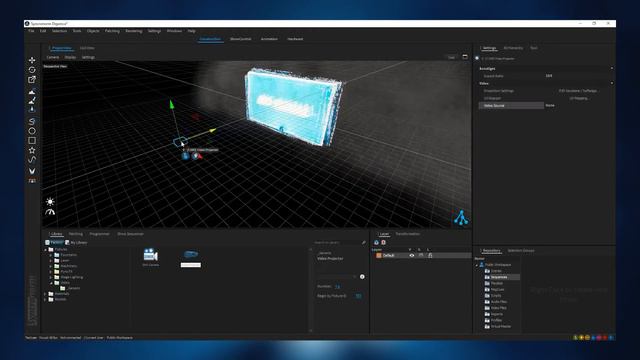This screenshot has width=640, height=360.
Task: Click the UV Mapping button
Action: 578,98
